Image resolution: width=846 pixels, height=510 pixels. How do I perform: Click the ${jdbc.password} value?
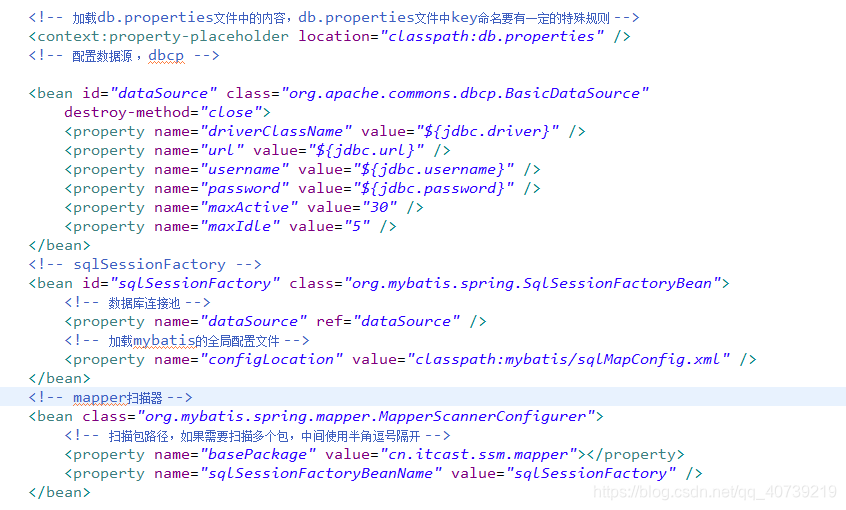[x=433, y=188]
